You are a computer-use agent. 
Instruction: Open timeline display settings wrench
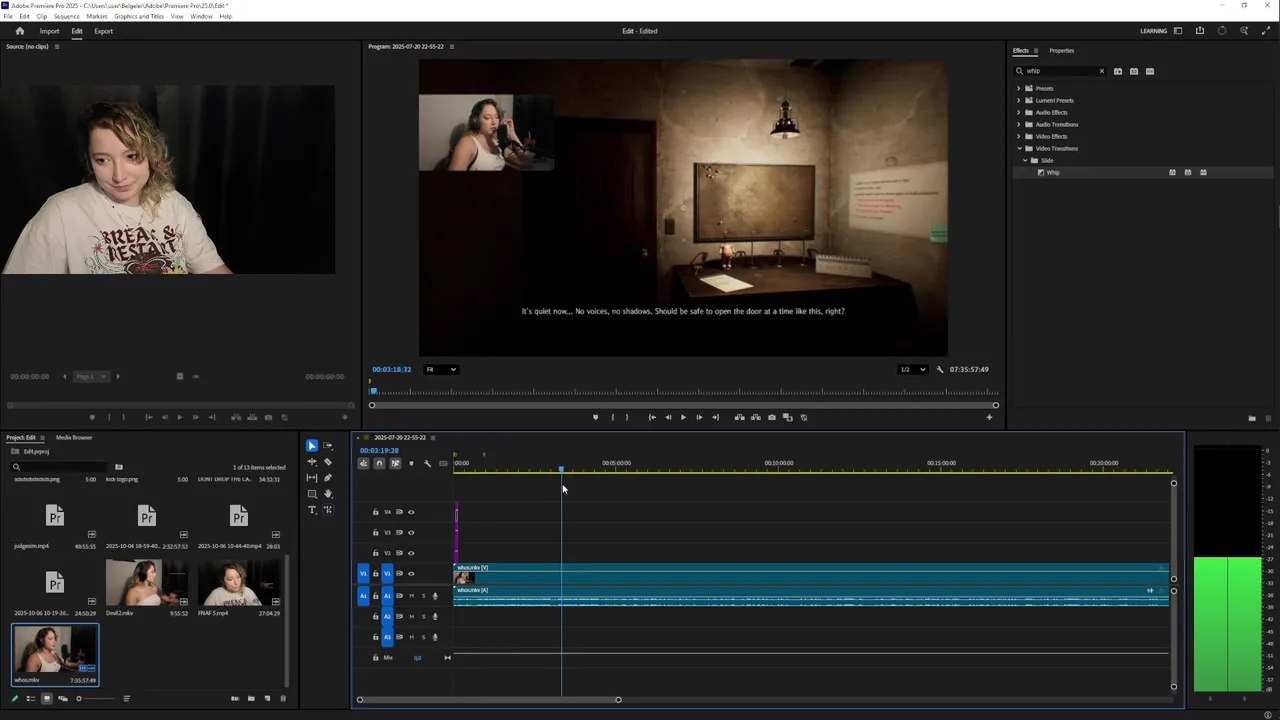(427, 463)
